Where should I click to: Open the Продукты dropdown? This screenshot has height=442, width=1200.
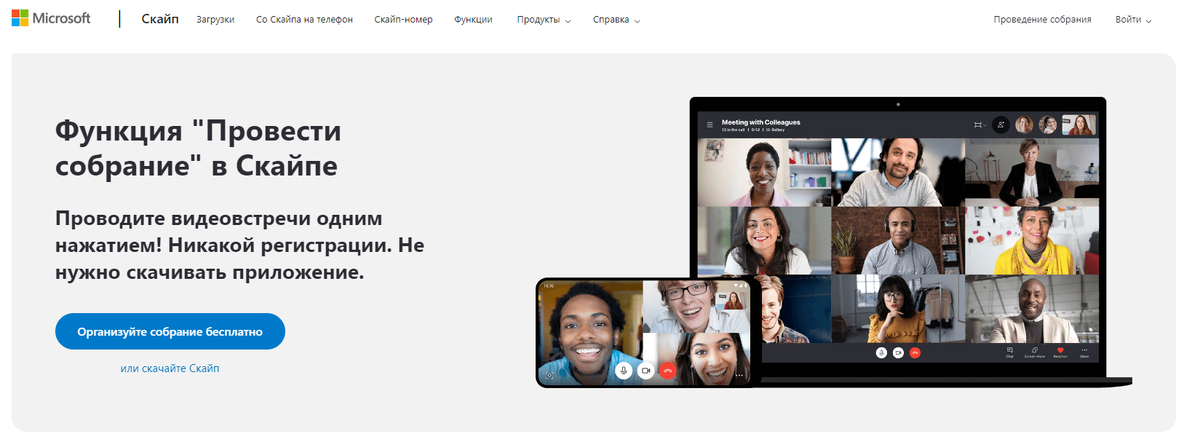544,20
